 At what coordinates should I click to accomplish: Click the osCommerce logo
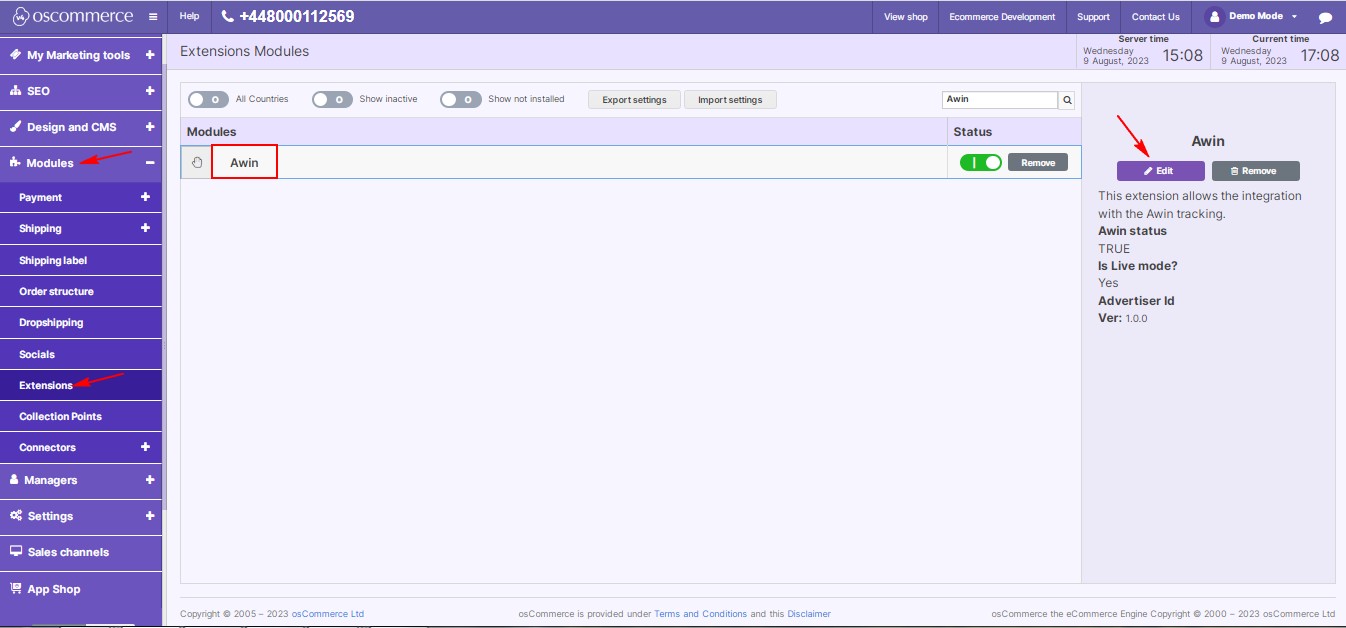(x=71, y=16)
